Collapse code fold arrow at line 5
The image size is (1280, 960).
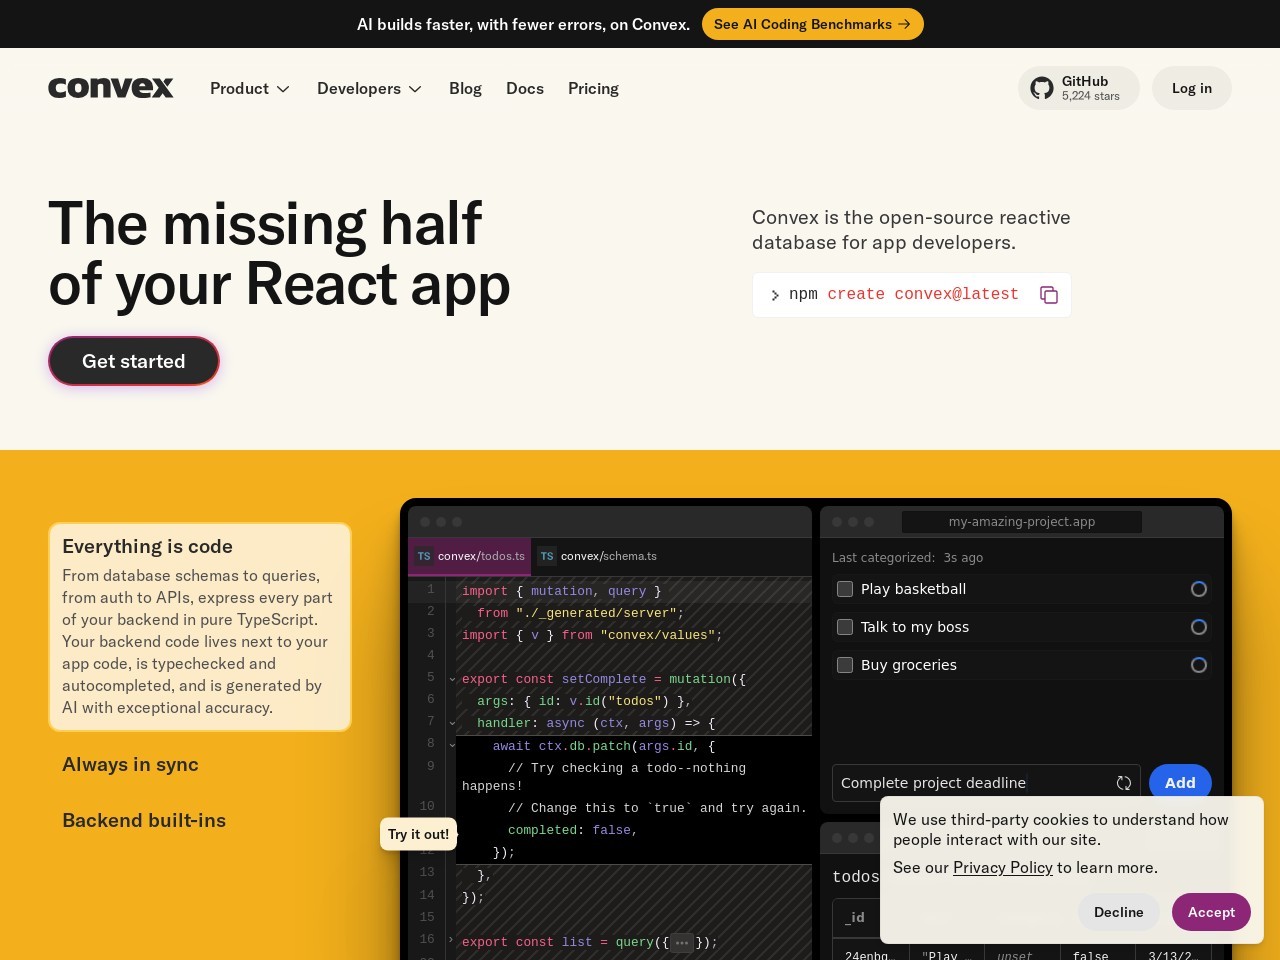[x=452, y=679]
